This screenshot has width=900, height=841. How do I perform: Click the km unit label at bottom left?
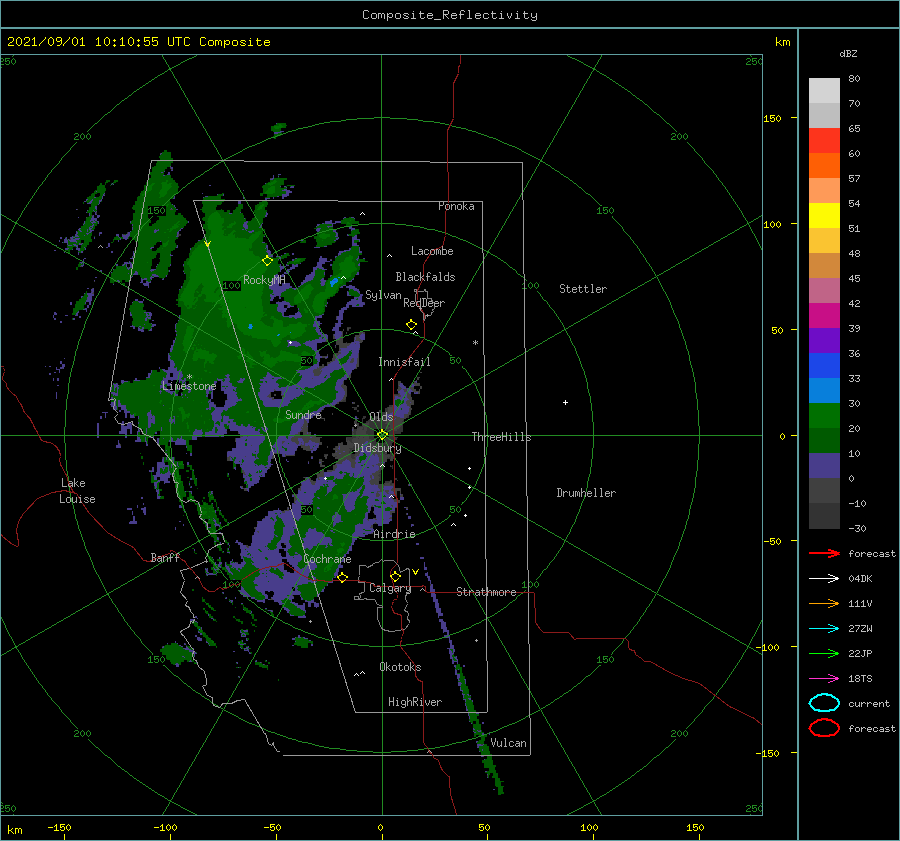point(14,830)
